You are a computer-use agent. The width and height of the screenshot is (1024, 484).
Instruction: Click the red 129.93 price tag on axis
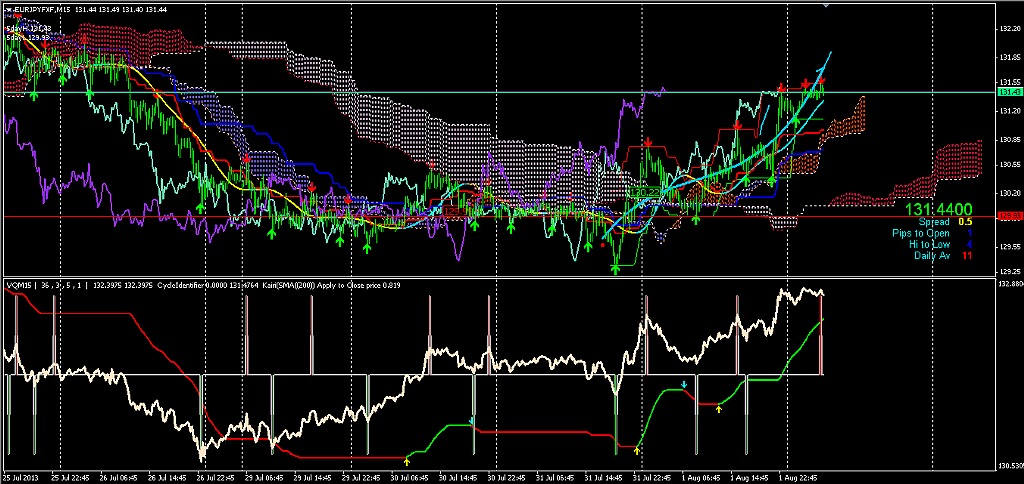pyautogui.click(x=1009, y=216)
